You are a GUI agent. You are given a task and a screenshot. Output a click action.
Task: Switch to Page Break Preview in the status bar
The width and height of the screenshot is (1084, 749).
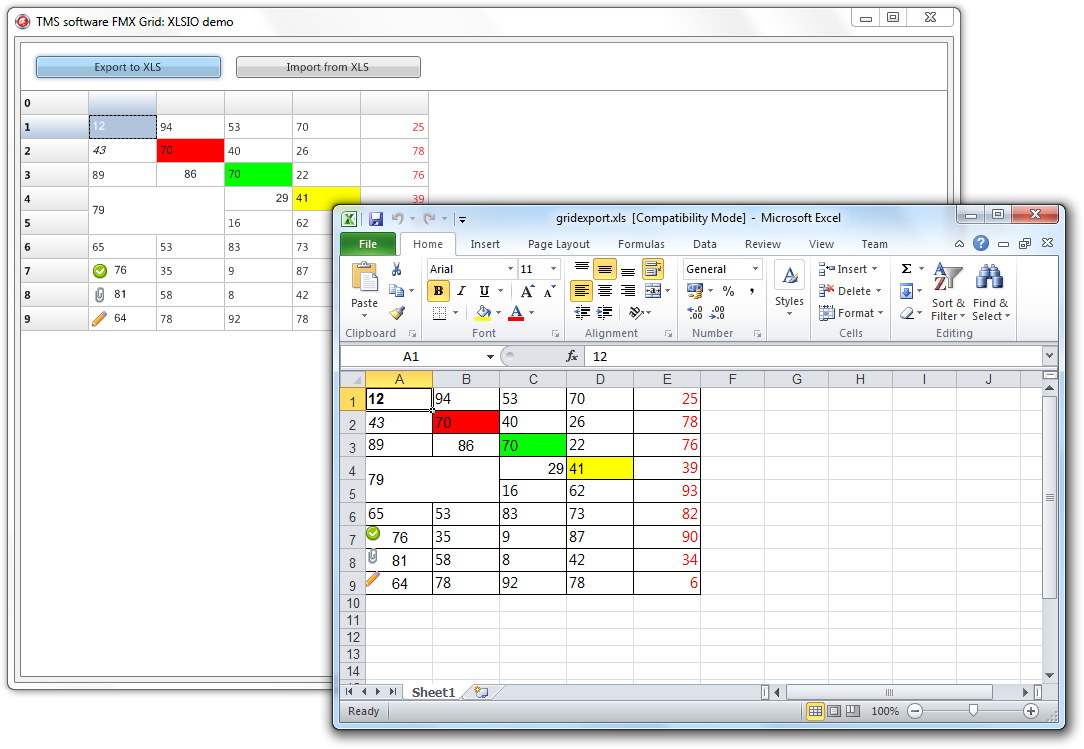point(853,711)
